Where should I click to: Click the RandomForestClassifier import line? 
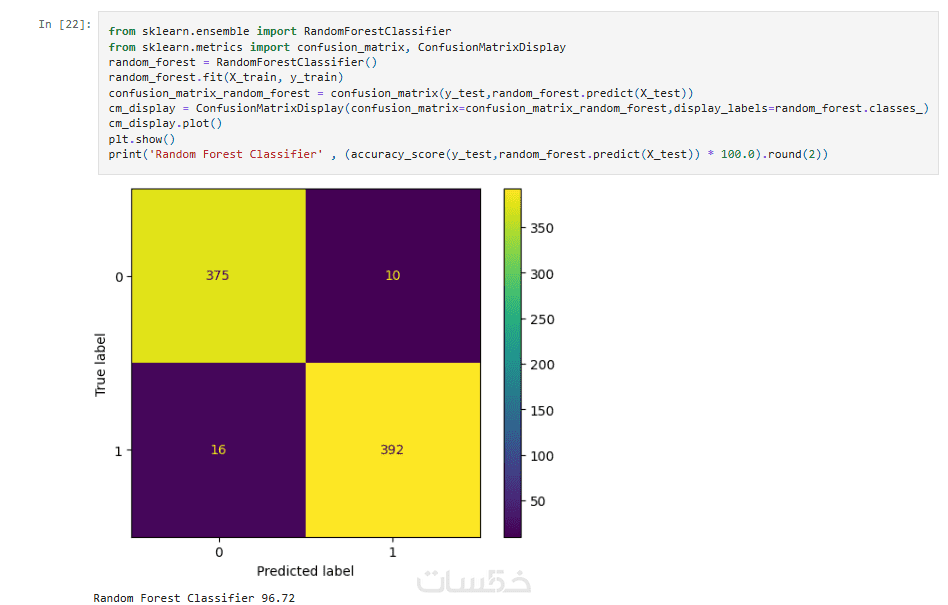280,31
